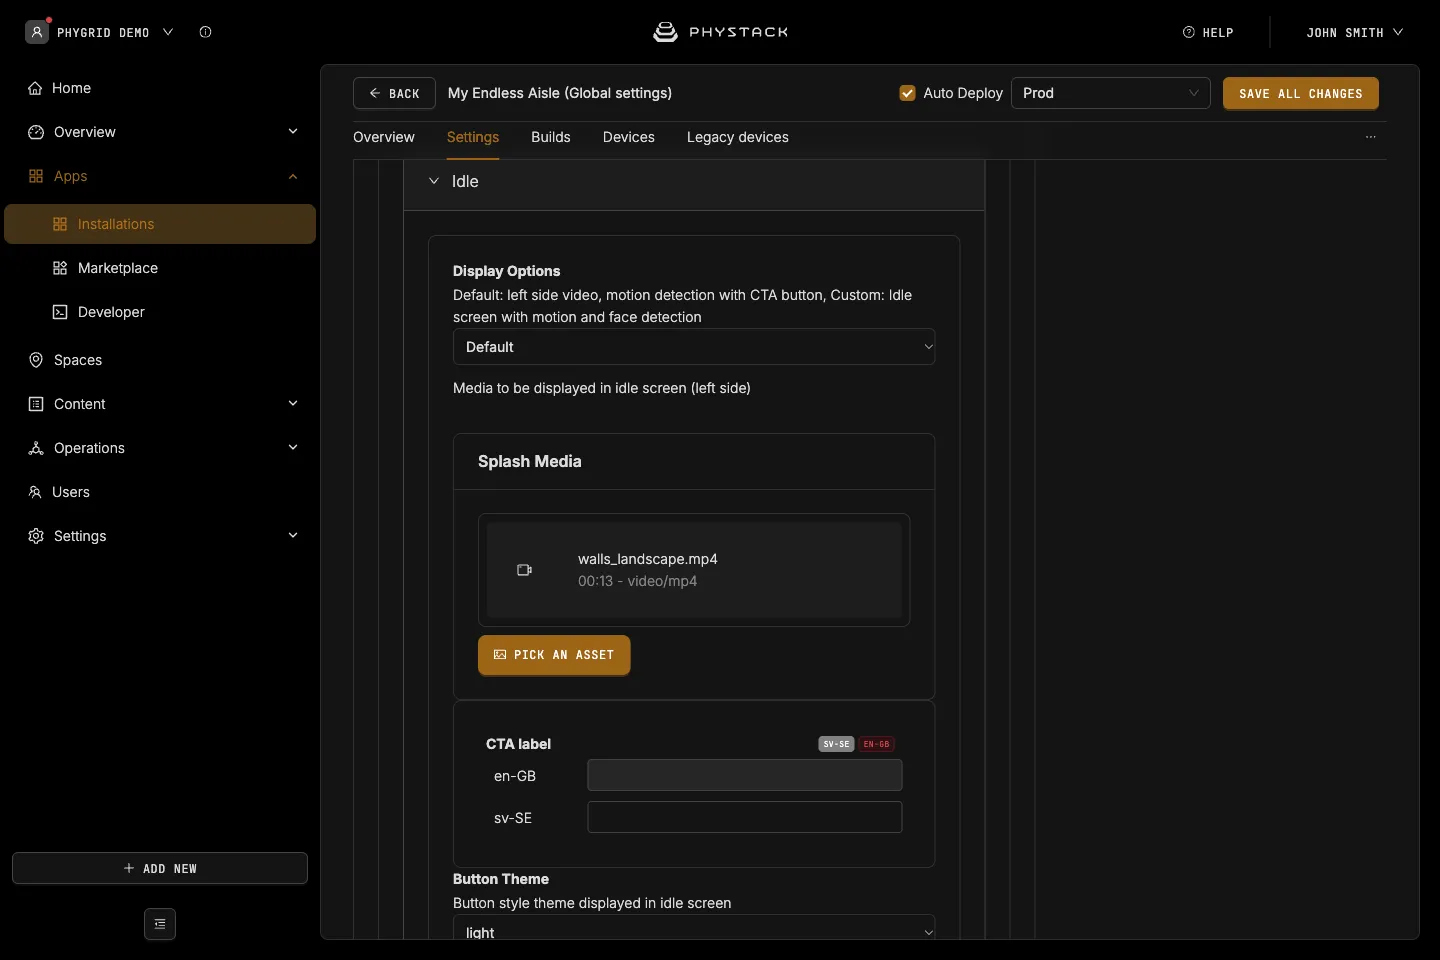Open the John Smith user menu
Viewport: 1440px width, 960px height.
click(x=1354, y=32)
